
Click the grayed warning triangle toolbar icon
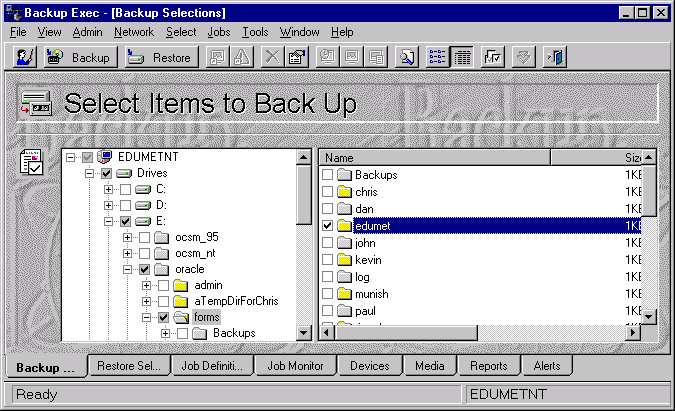[x=242, y=57]
